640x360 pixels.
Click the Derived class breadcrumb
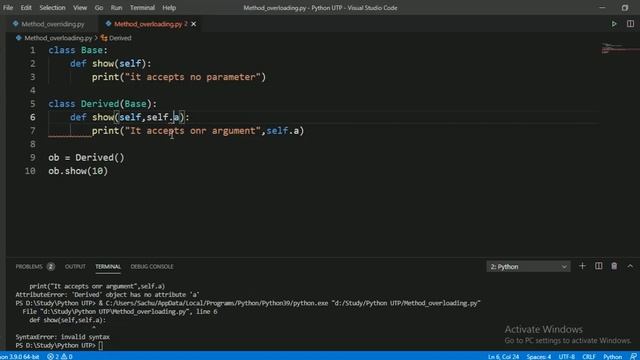[116, 38]
